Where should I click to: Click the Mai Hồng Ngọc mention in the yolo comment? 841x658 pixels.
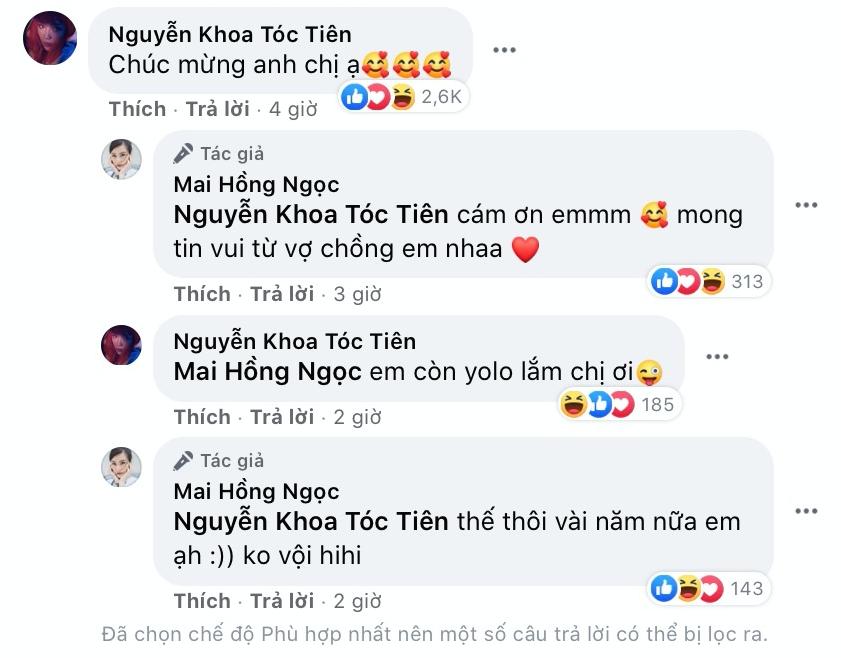tap(266, 373)
